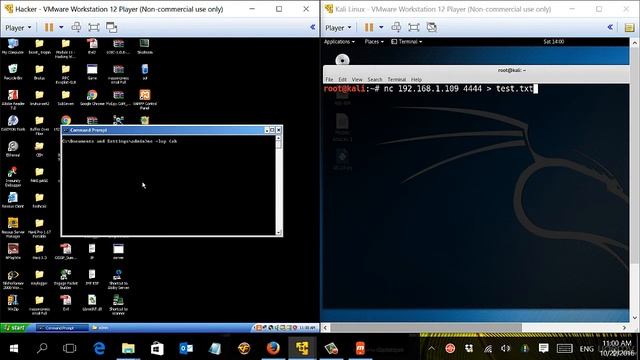This screenshot has height=360, width=640.
Task: Open volume control in system tray
Action: point(506,348)
